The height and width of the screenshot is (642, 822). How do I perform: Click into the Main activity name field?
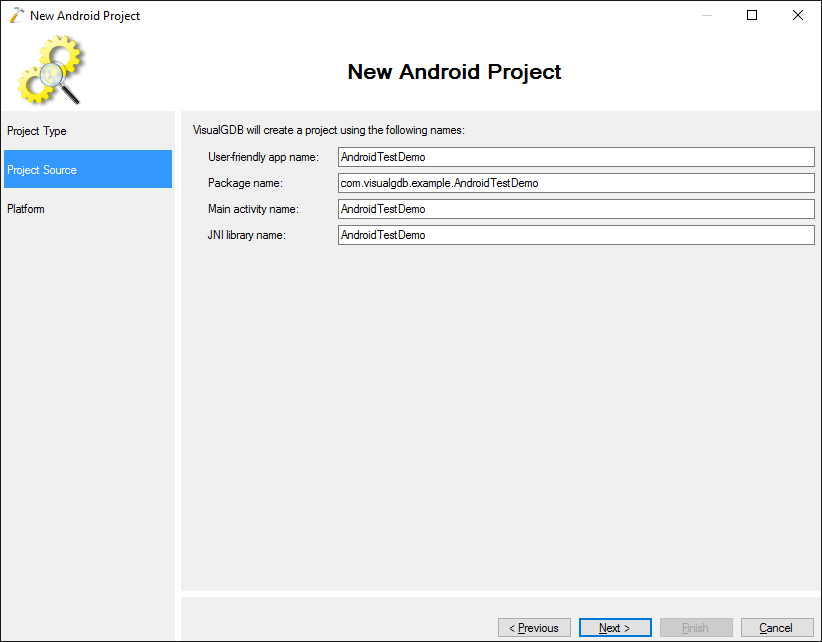click(576, 209)
